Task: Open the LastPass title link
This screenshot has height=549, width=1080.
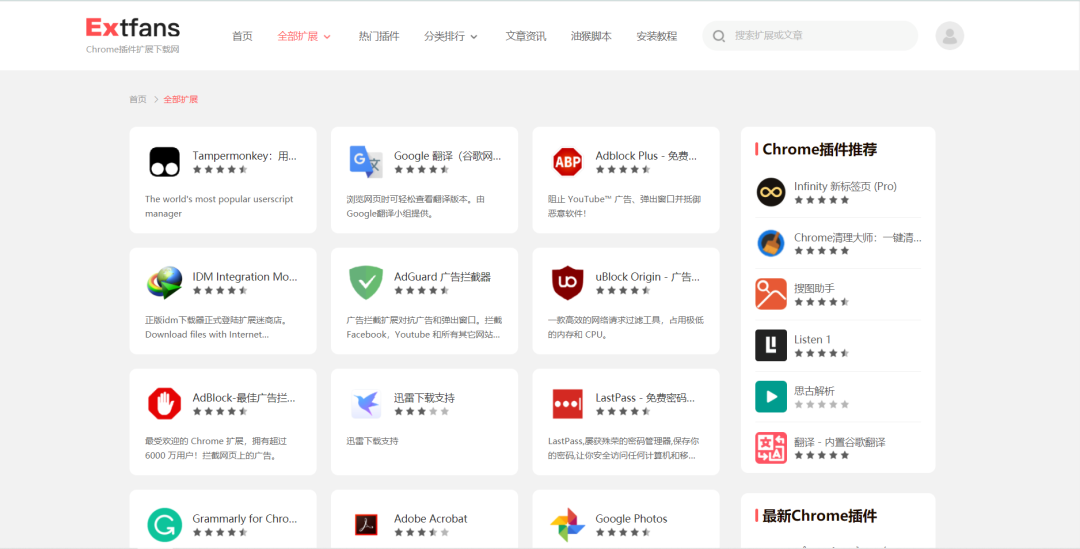Action: pos(645,397)
